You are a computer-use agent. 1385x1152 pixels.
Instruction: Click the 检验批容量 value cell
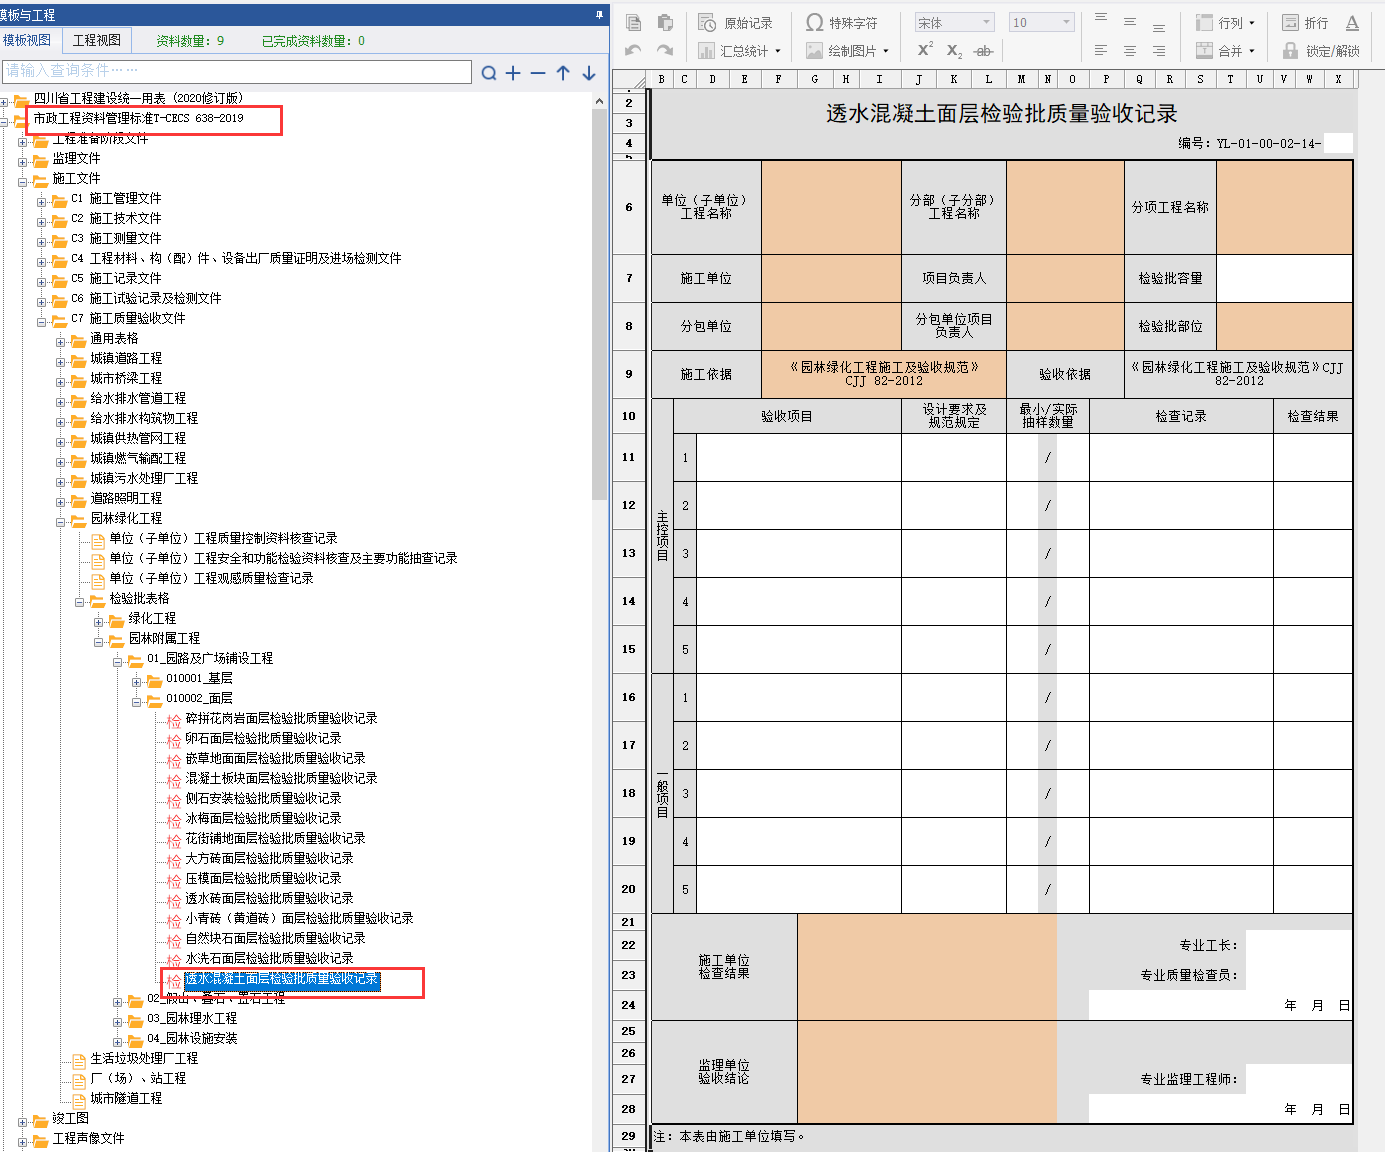click(1284, 278)
